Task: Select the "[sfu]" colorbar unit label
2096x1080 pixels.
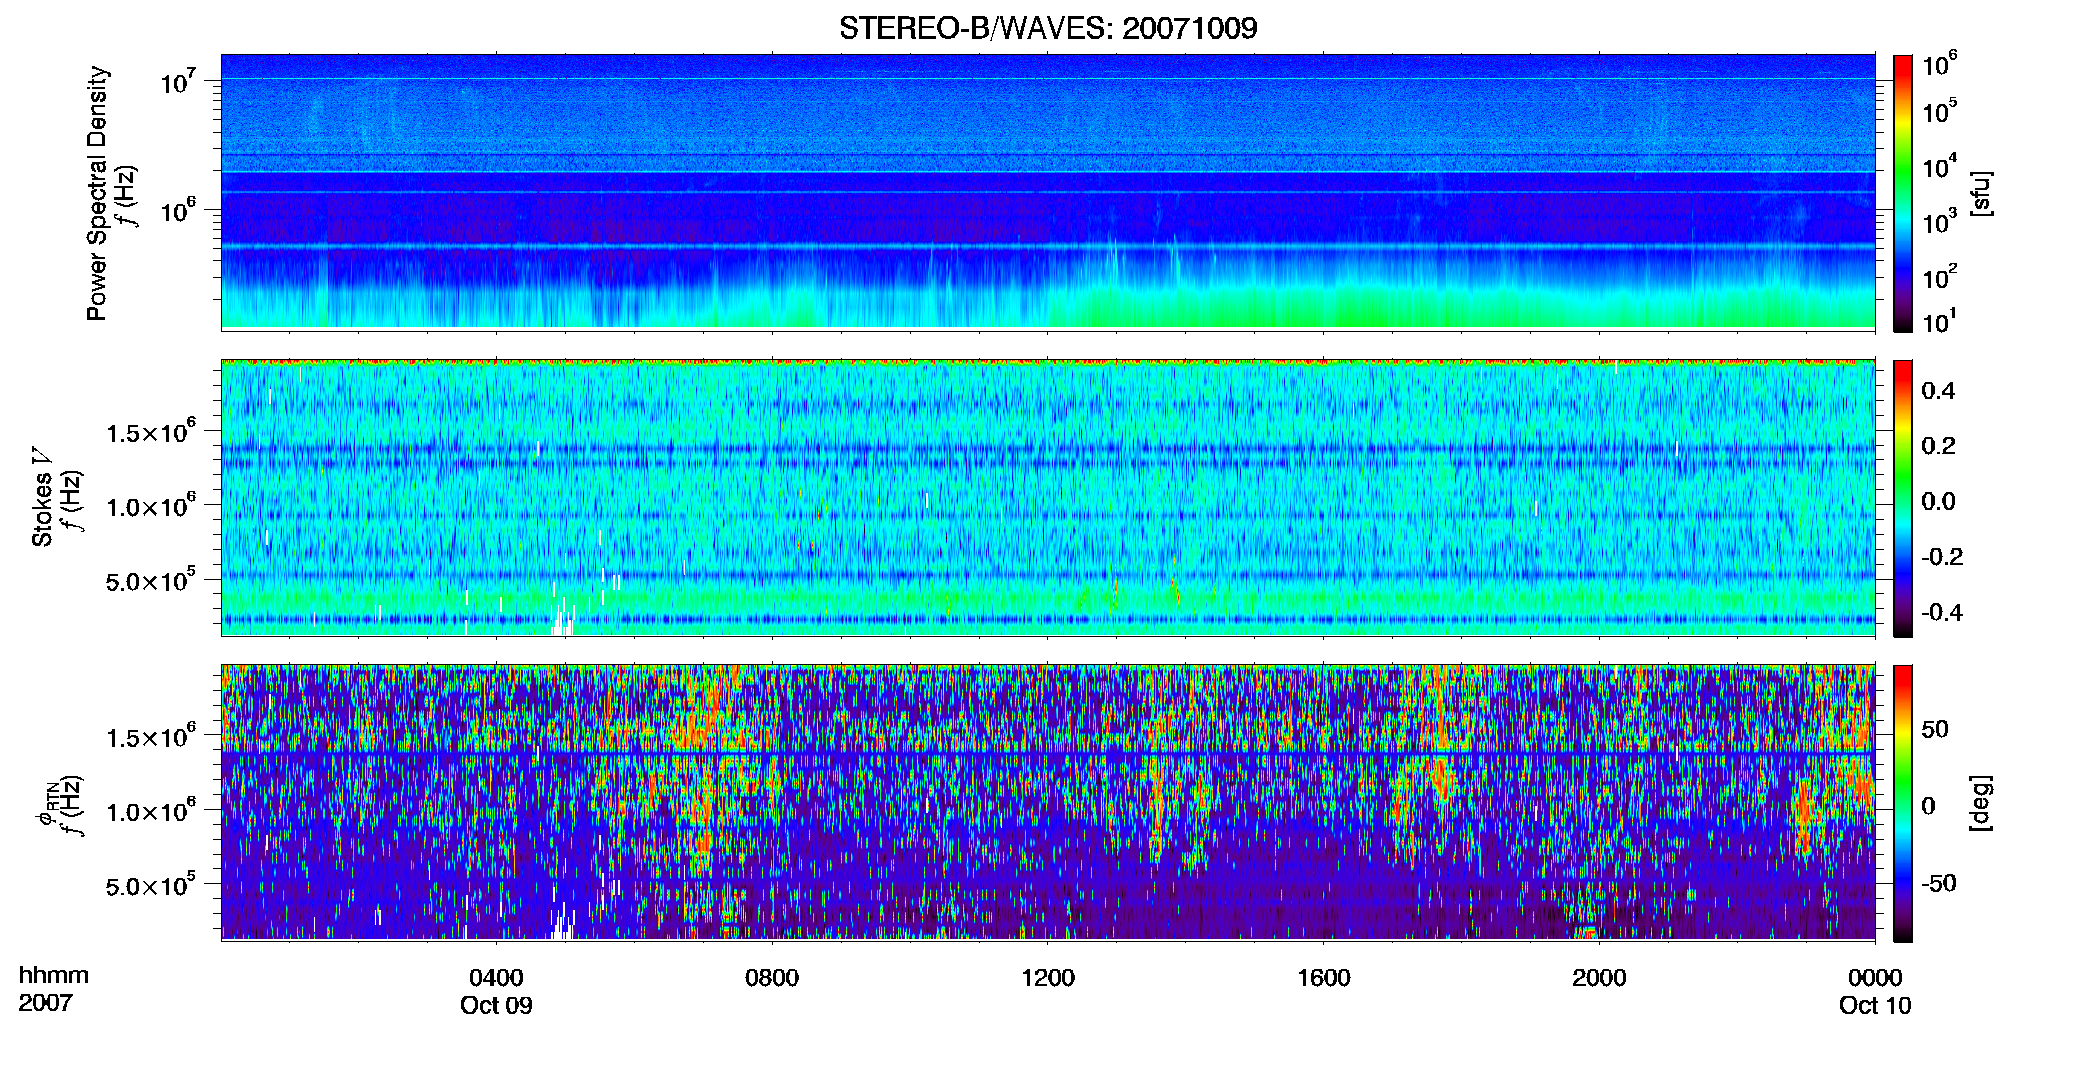Action: pos(1981,193)
